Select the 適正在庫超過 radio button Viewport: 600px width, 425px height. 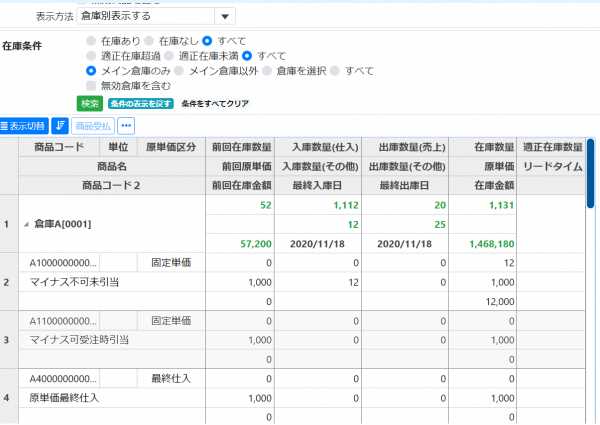[91, 56]
